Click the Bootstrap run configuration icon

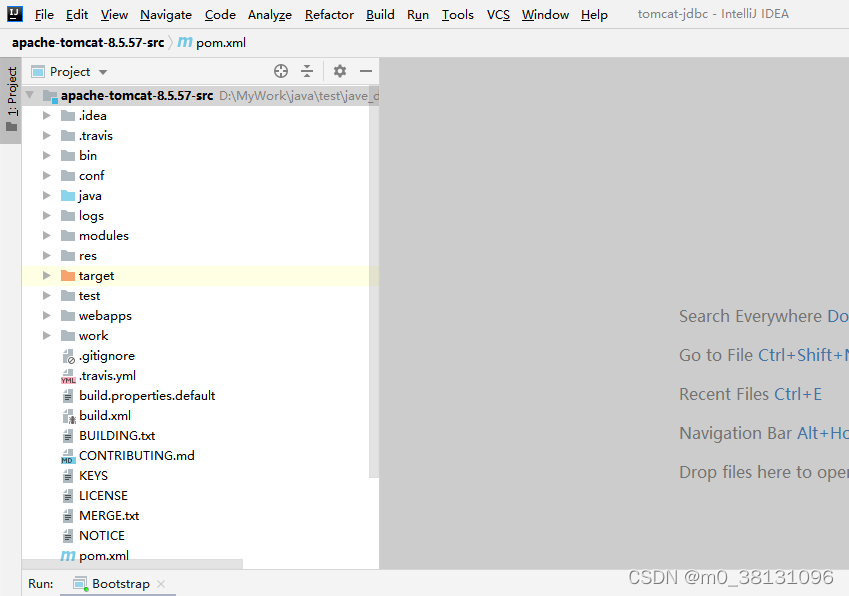[x=81, y=584]
